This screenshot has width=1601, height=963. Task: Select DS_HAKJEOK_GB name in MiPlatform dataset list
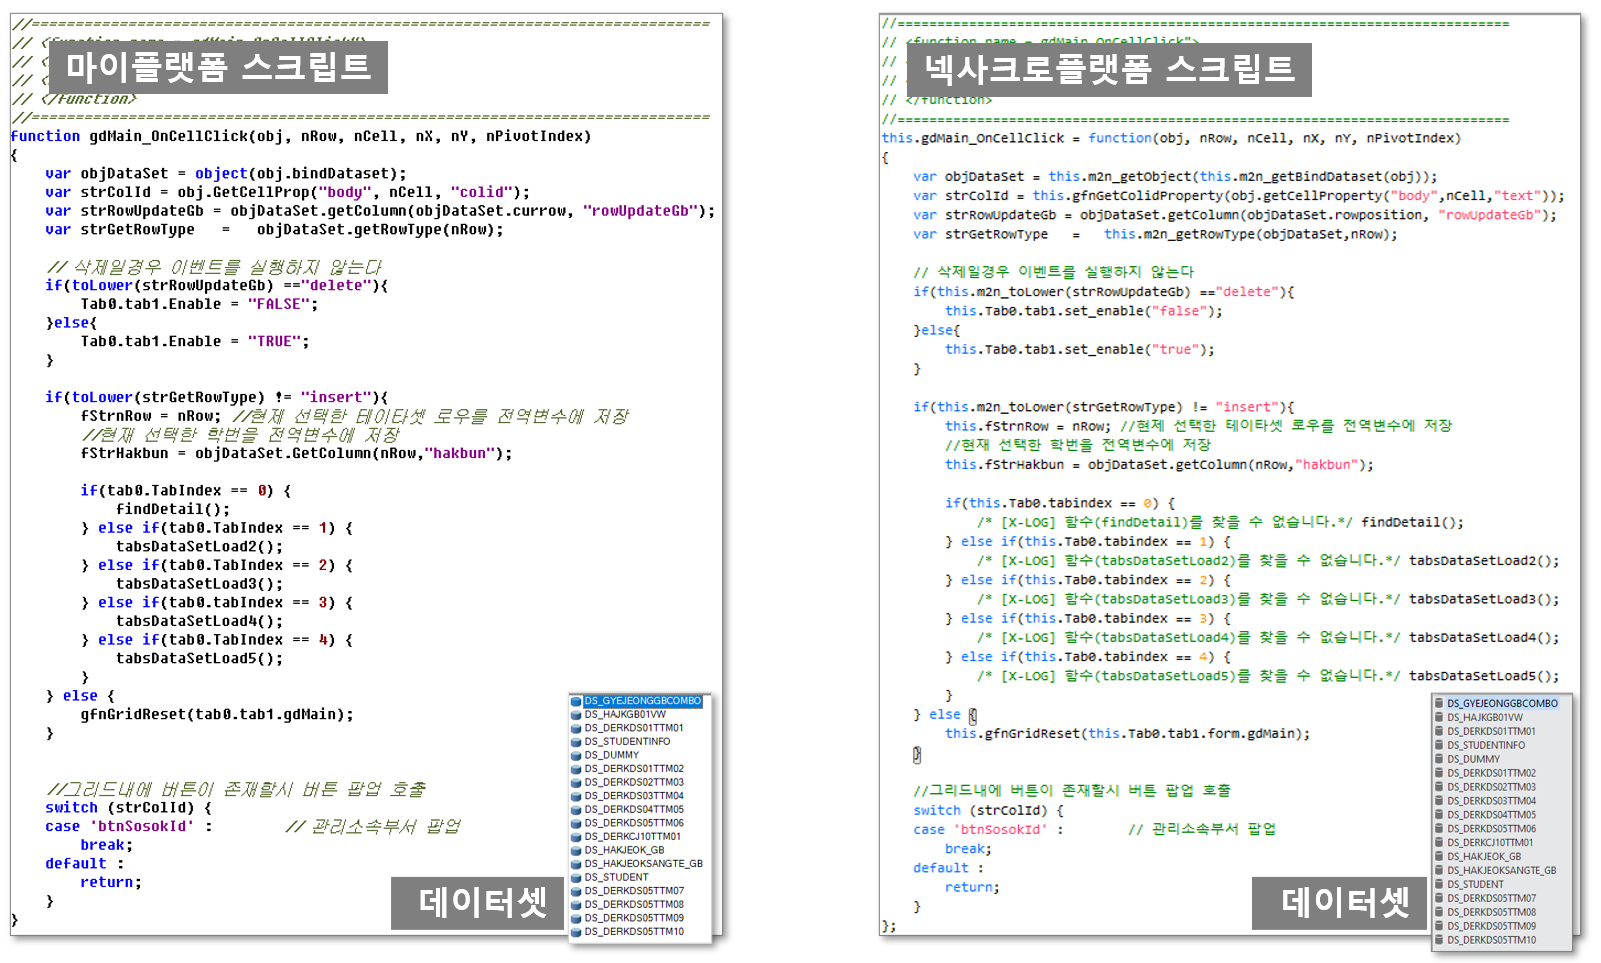(x=624, y=850)
